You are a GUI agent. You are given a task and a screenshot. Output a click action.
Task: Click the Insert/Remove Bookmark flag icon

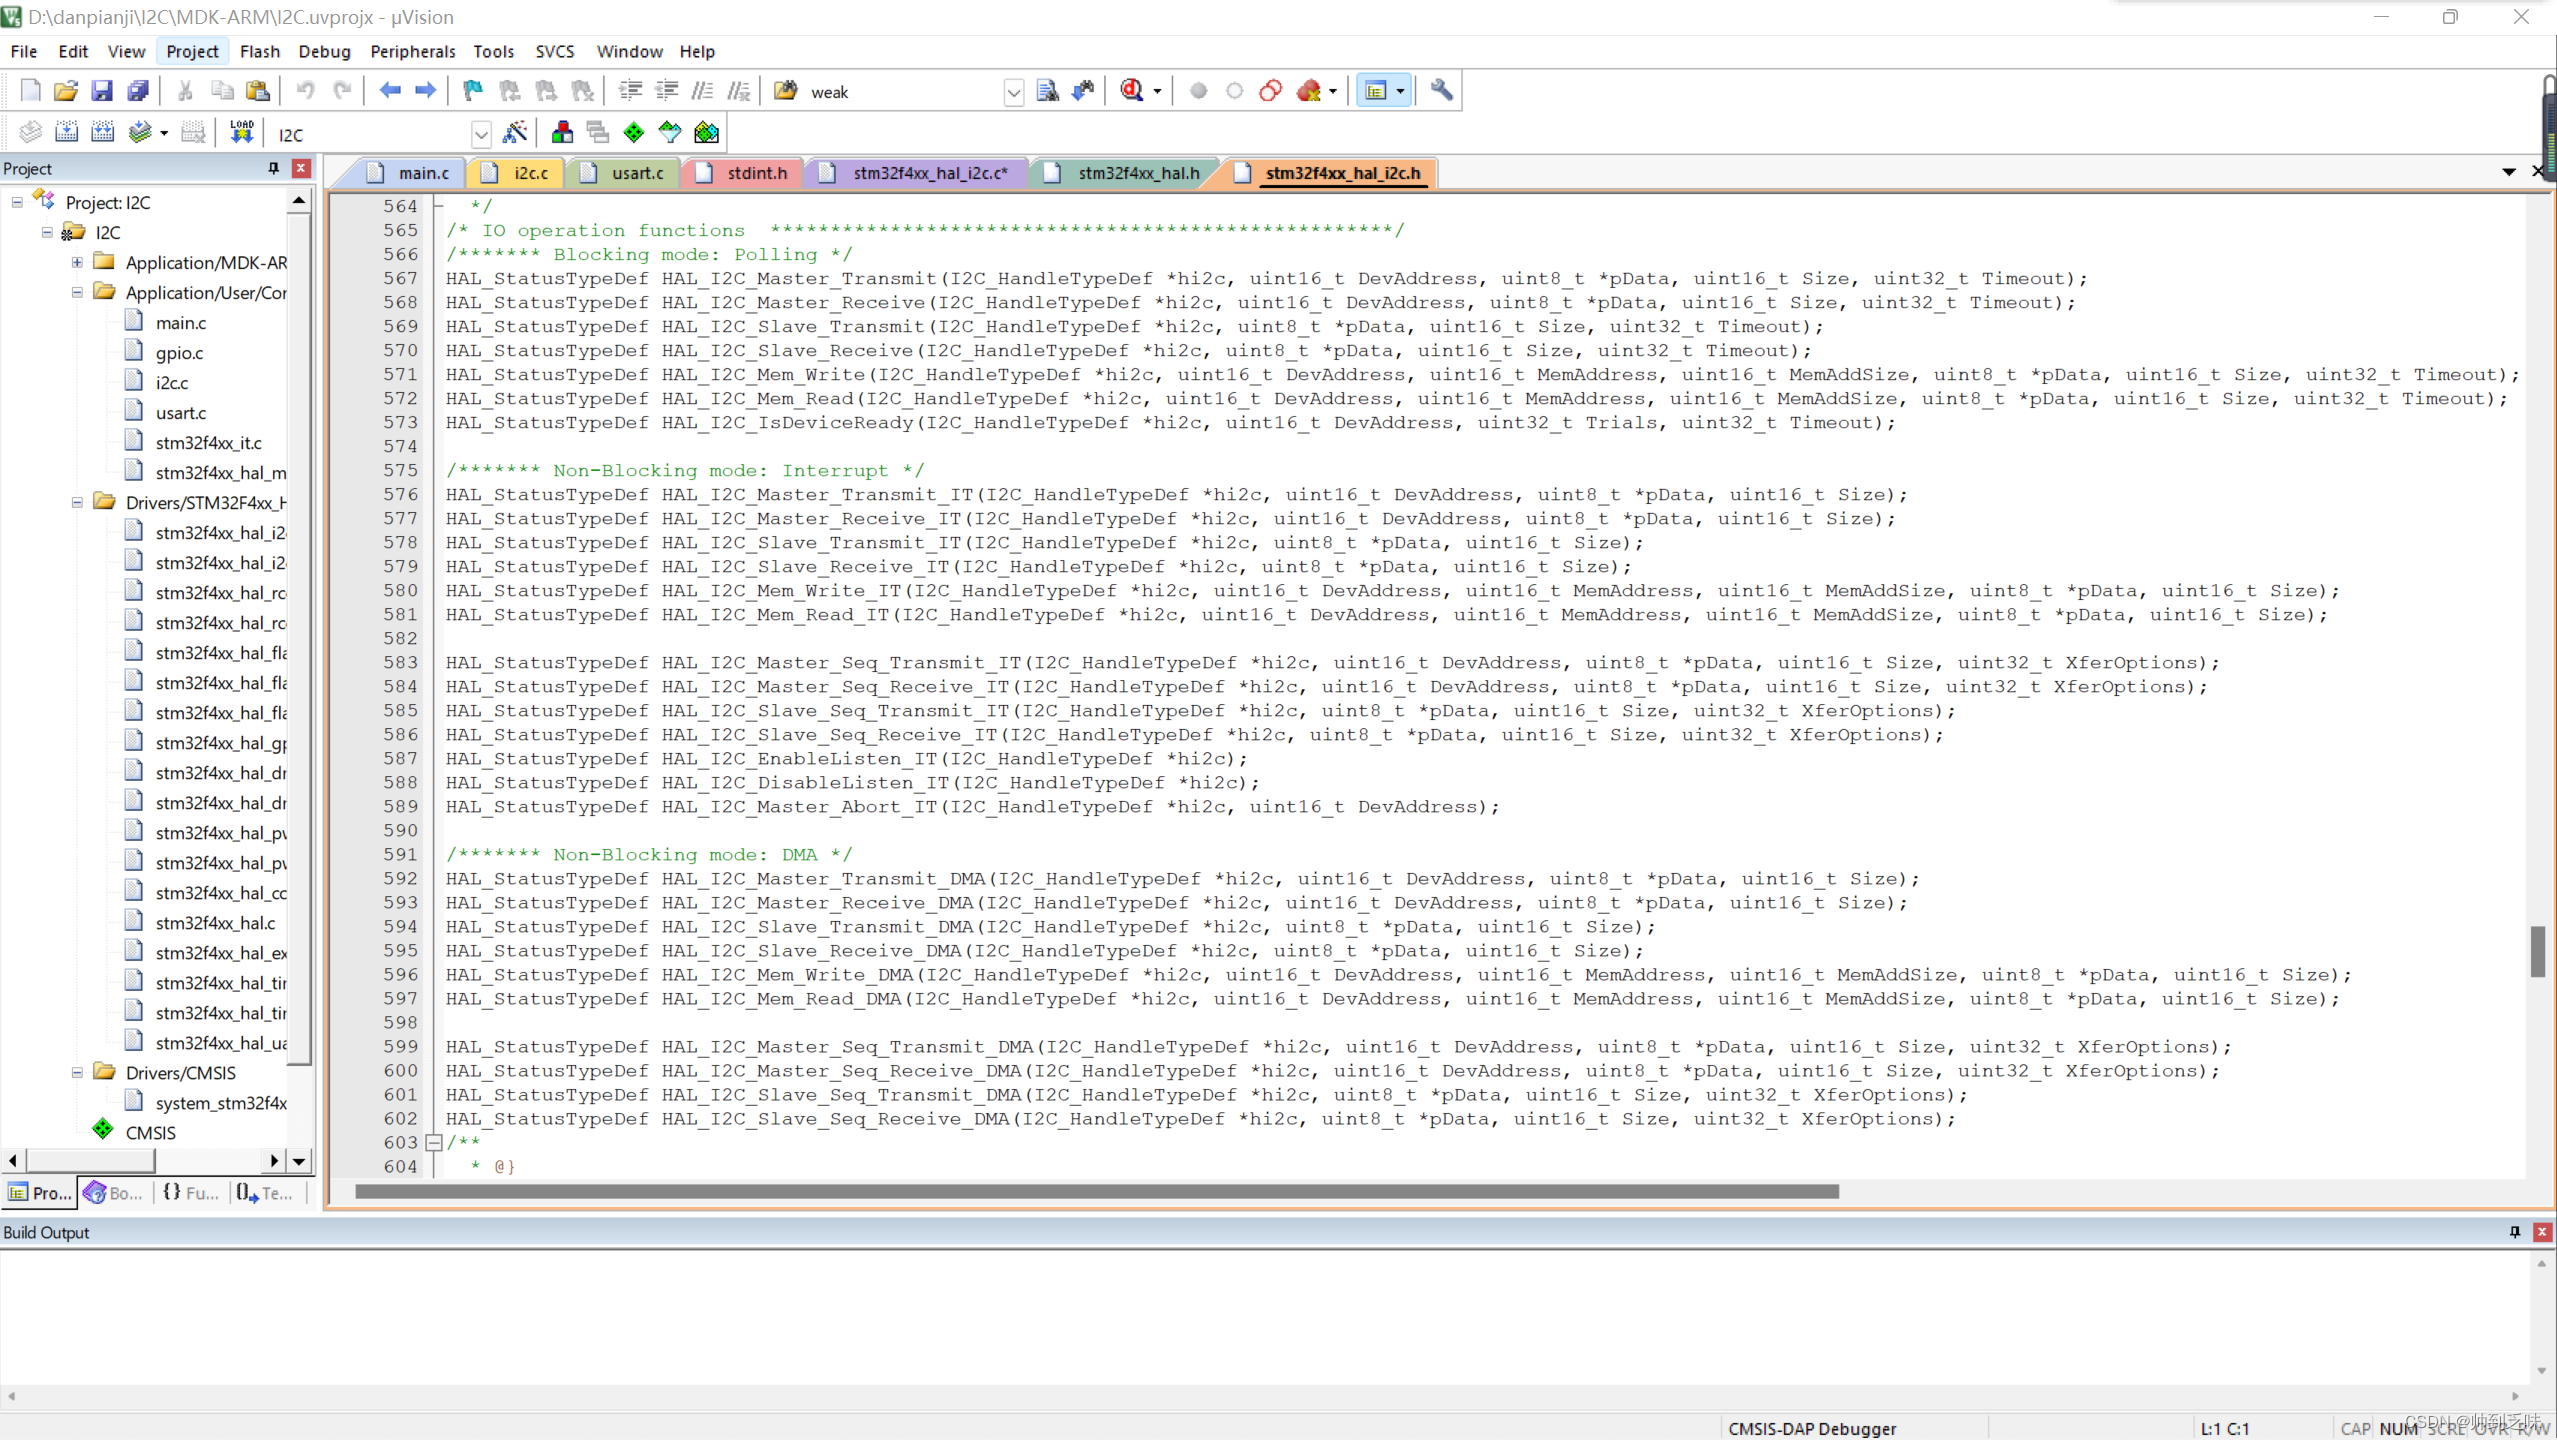(x=472, y=91)
